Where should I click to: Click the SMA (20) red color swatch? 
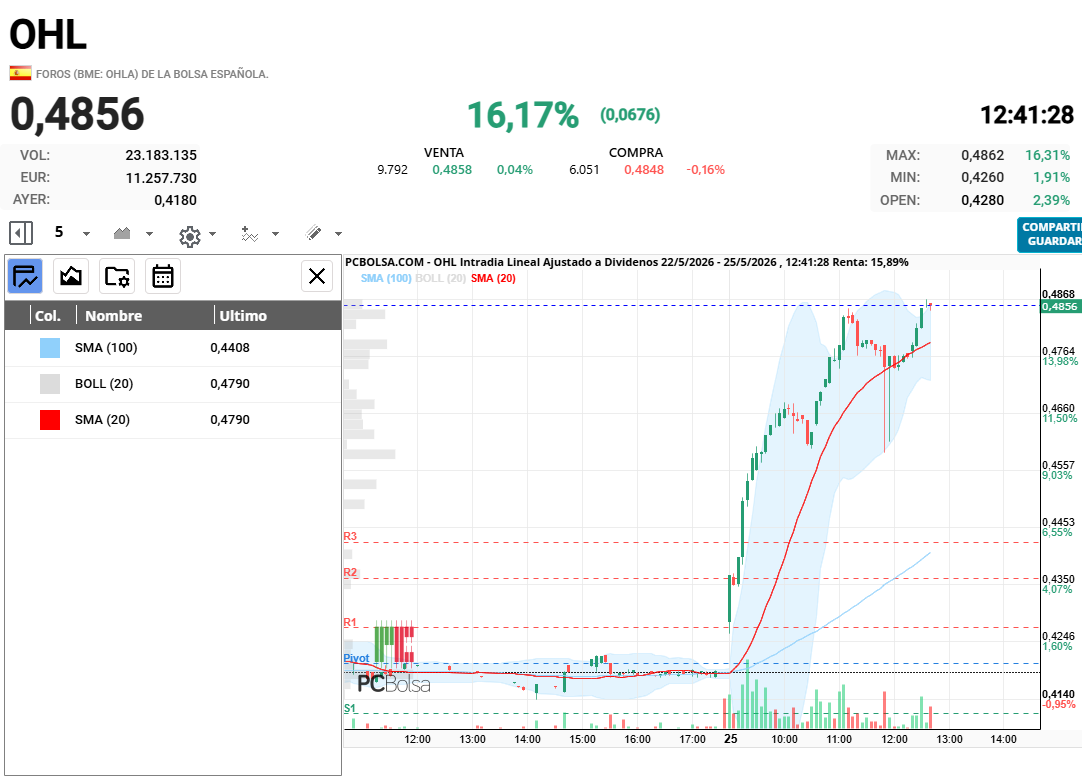(x=50, y=419)
